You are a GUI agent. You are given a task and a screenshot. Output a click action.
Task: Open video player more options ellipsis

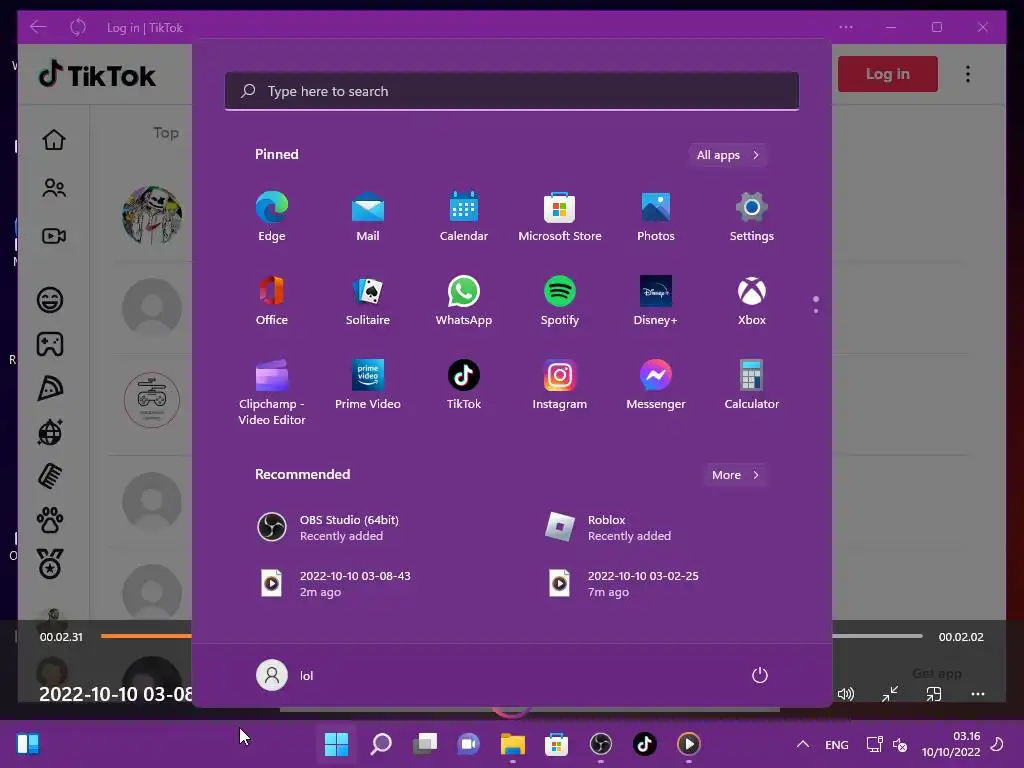pos(978,694)
